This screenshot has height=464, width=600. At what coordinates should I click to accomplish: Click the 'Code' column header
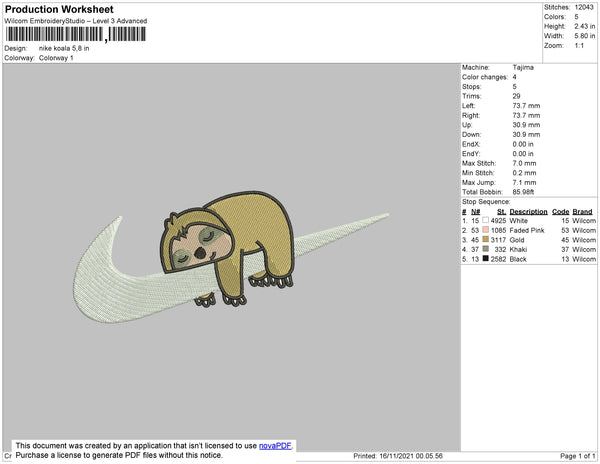tap(560, 212)
